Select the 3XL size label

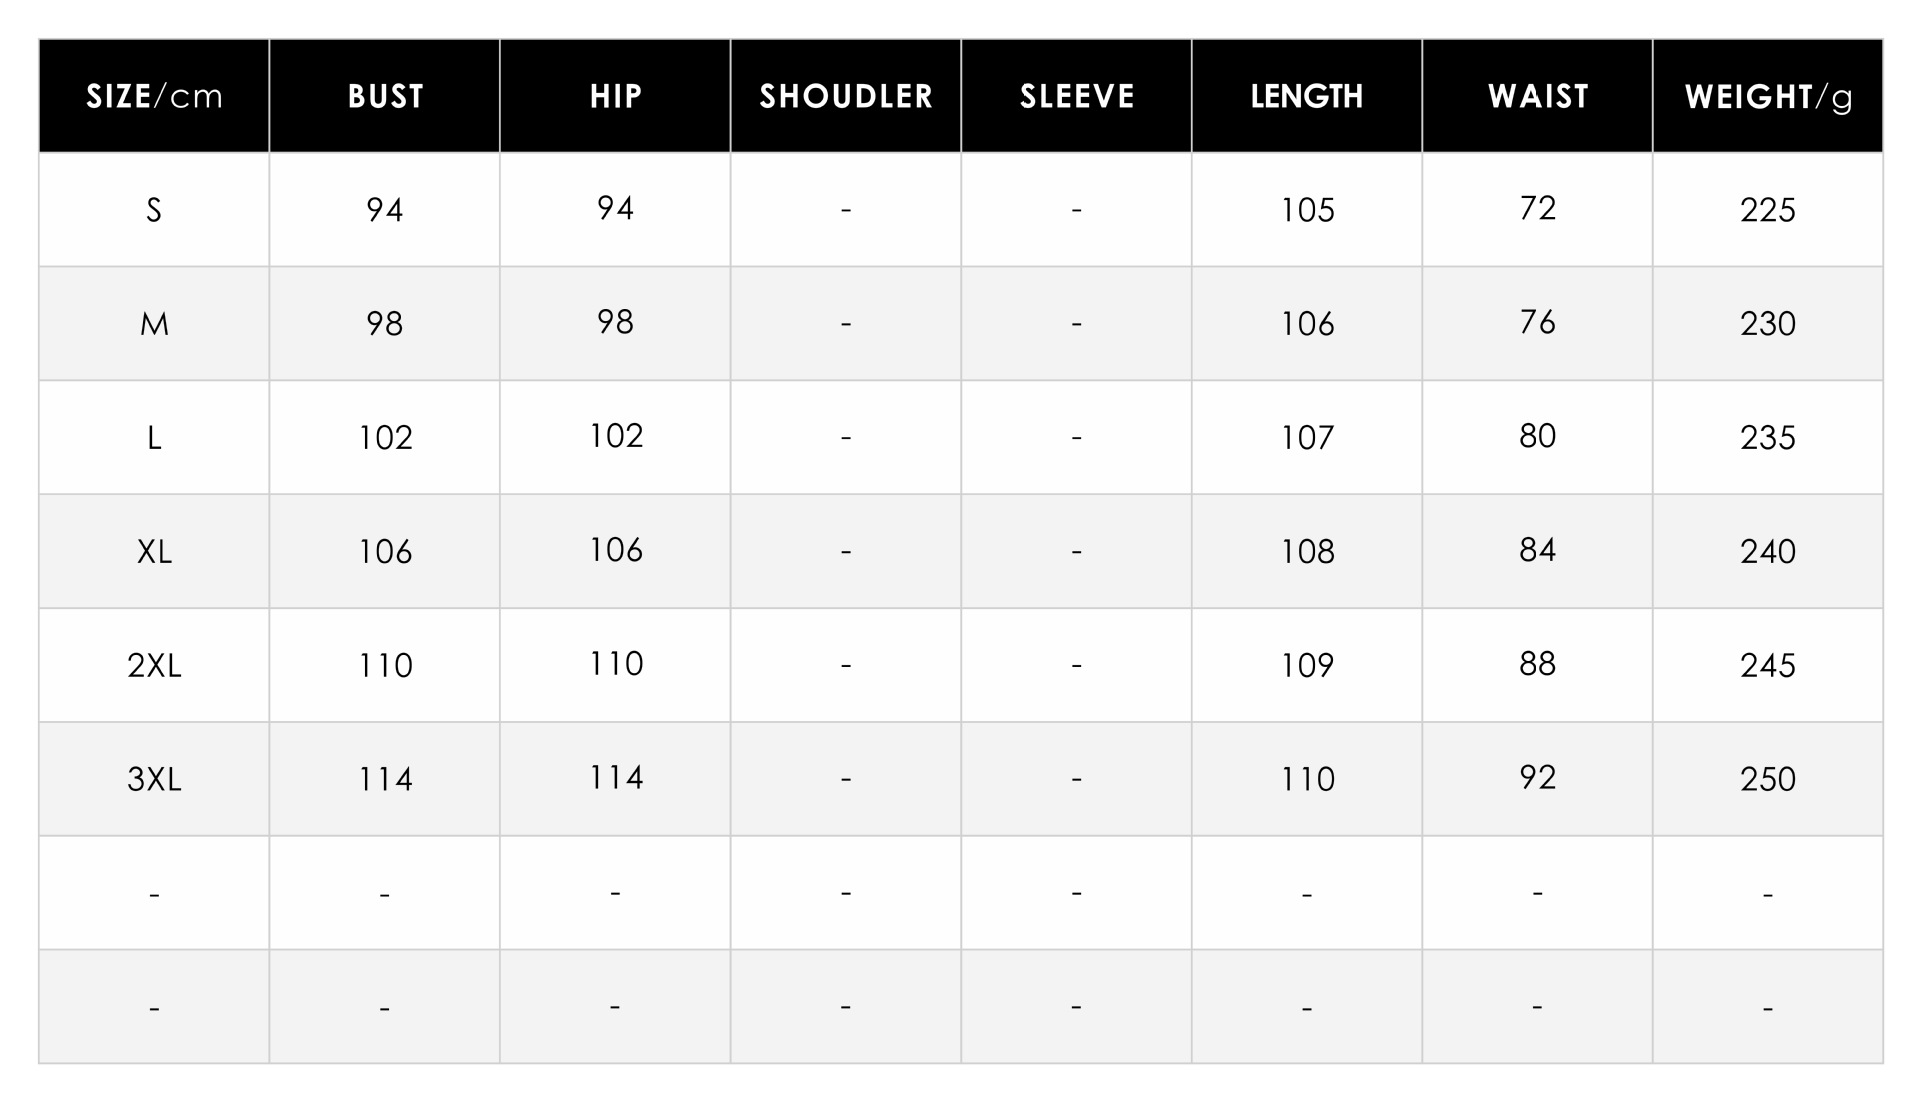pos(154,780)
